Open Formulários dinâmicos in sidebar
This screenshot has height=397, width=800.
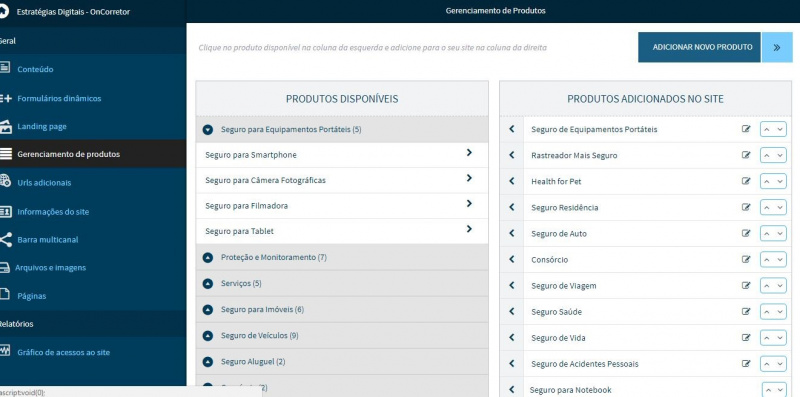tap(59, 98)
